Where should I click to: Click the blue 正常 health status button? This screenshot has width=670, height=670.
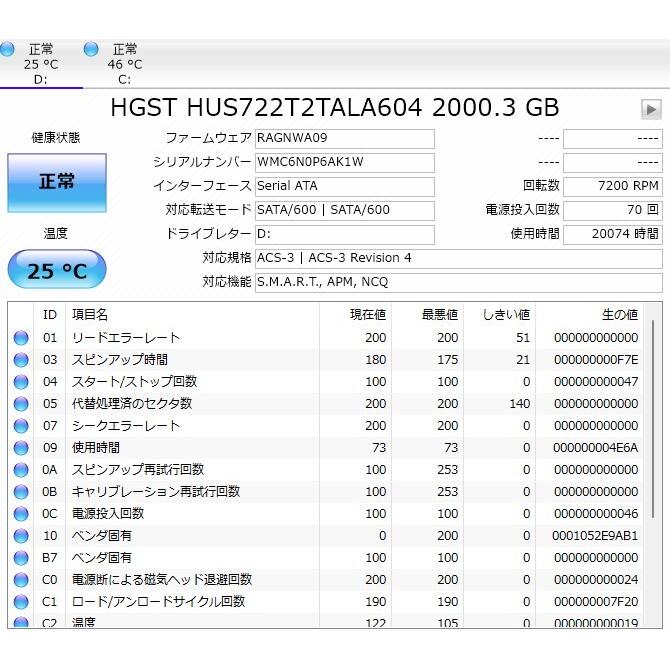pos(57,182)
